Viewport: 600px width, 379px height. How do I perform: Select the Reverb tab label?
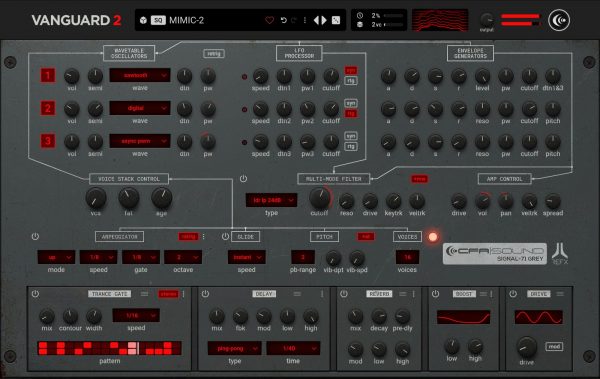click(x=379, y=294)
